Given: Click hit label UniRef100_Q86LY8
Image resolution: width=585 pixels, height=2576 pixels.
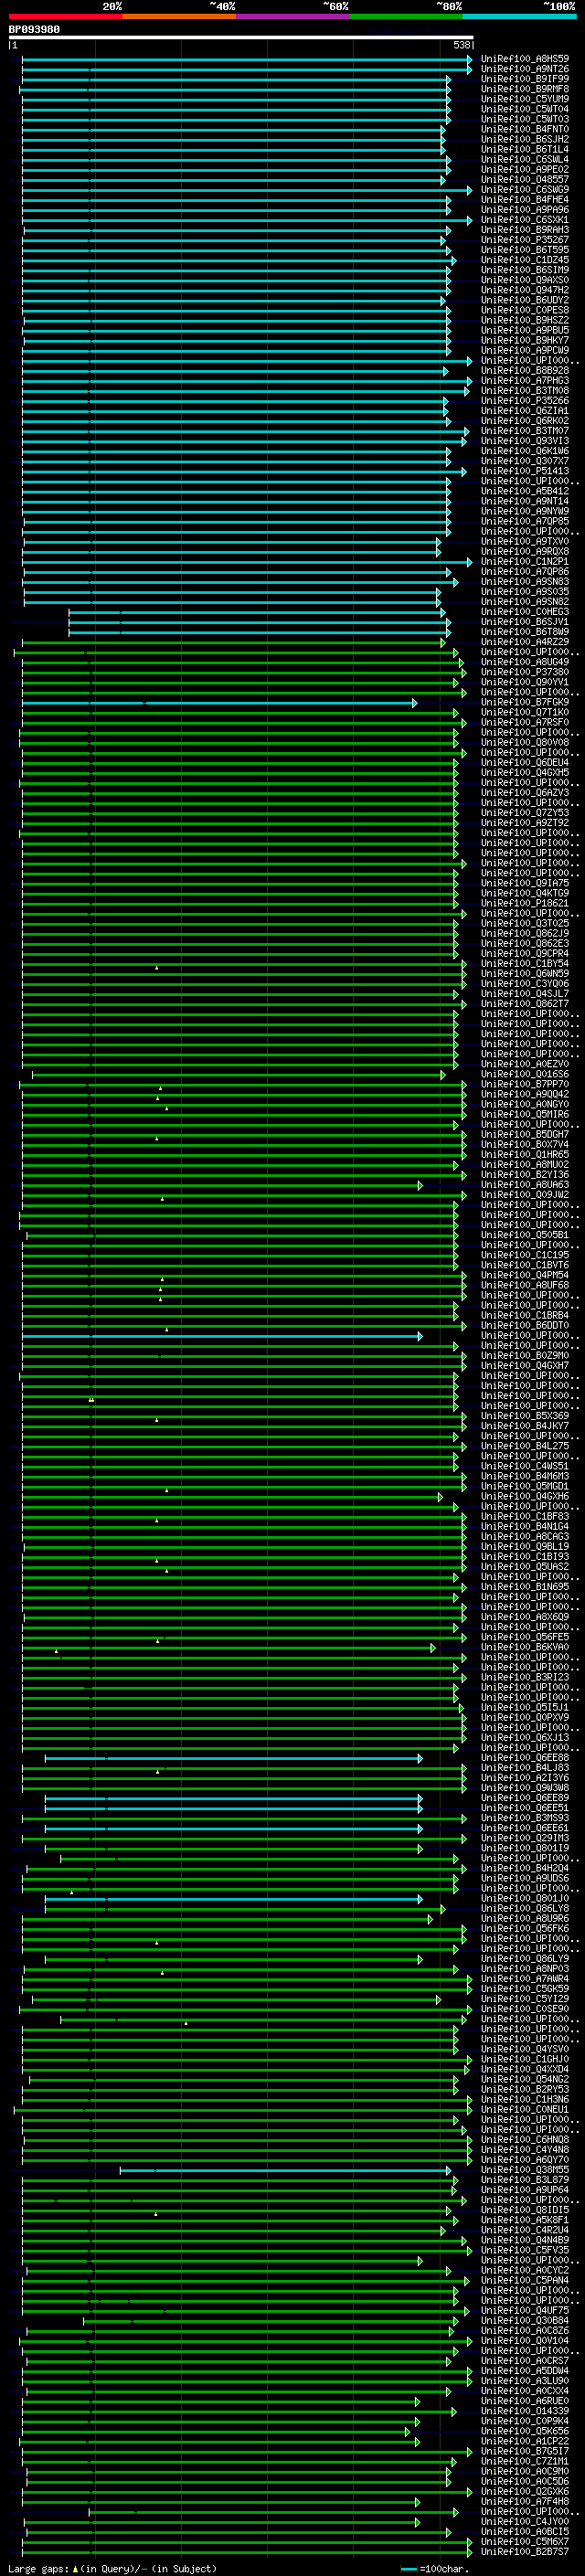Looking at the screenshot, I should (525, 1909).
